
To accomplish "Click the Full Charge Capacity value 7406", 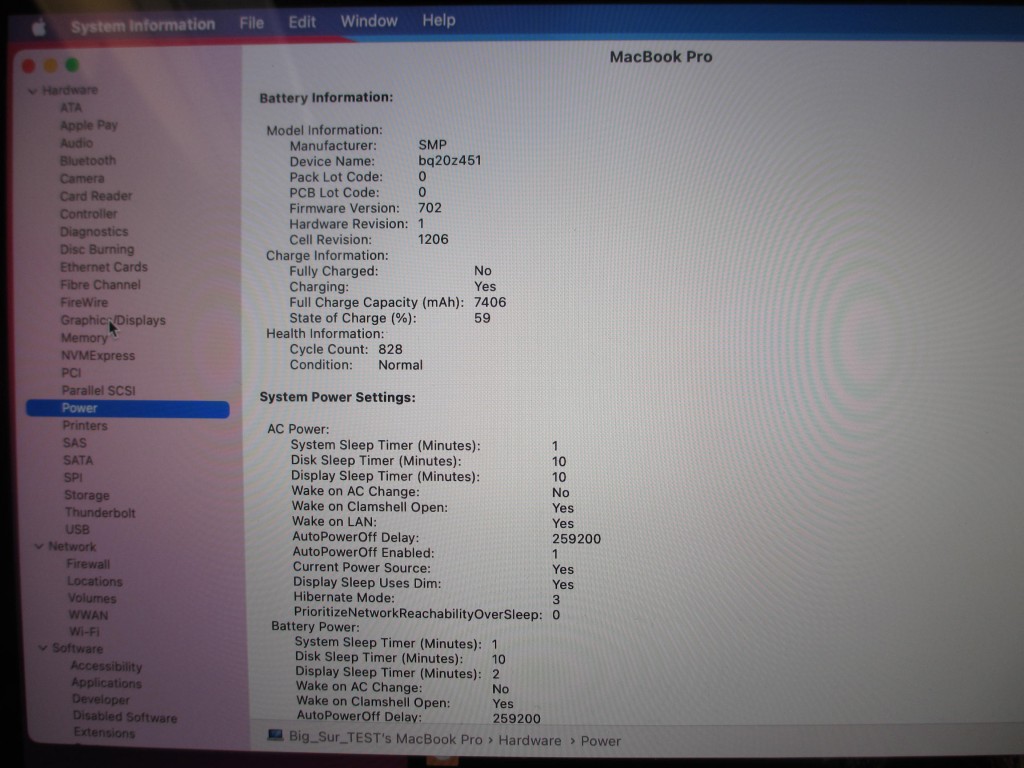I will click(490, 302).
